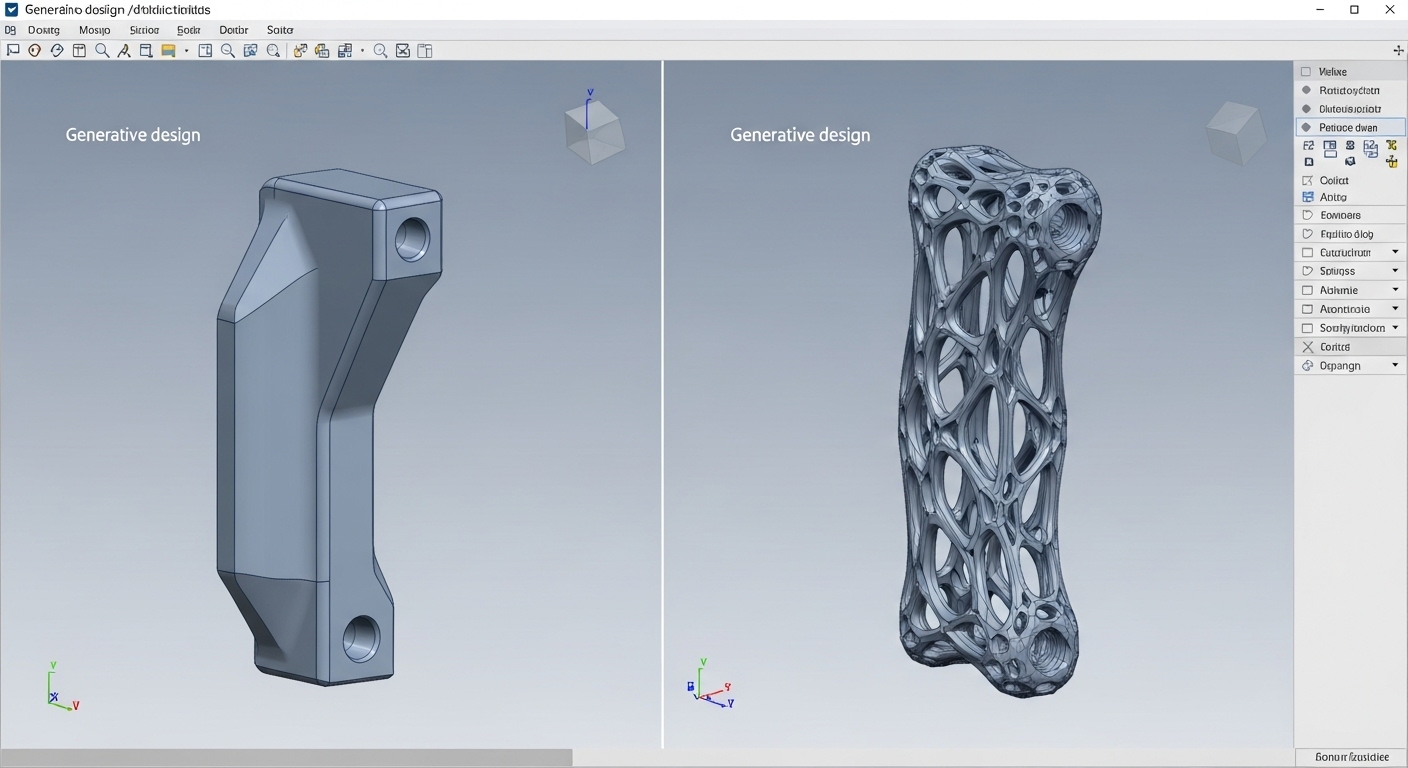Viewport: 1408px width, 768px height.
Task: Click the table layout toolbar icon
Action: click(x=79, y=50)
